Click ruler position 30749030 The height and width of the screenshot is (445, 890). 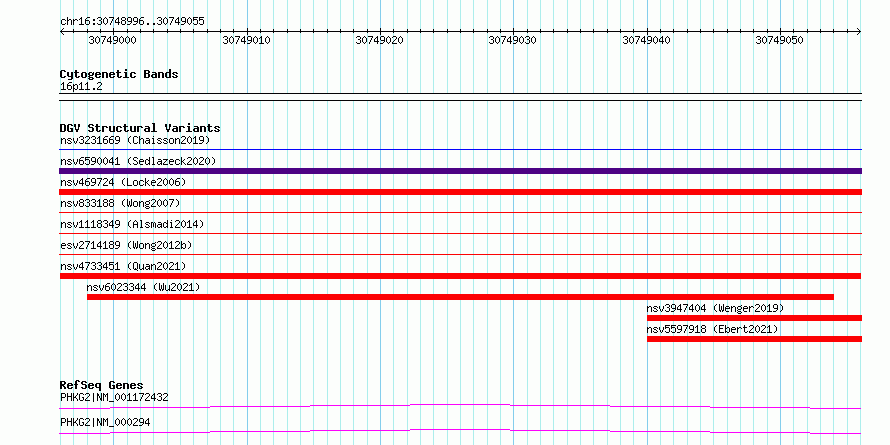coord(513,40)
